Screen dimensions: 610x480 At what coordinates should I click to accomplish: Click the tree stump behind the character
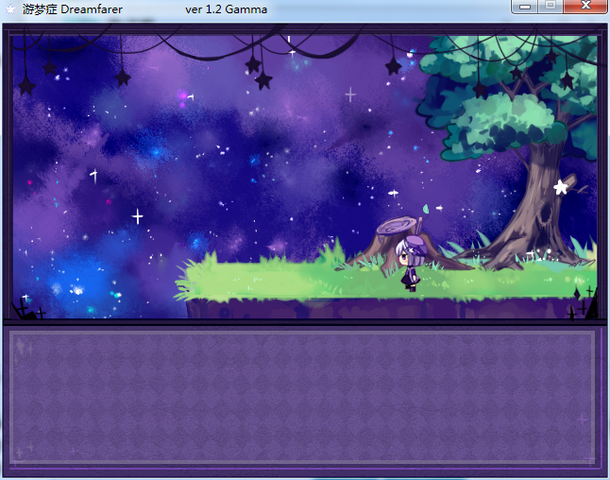[405, 245]
